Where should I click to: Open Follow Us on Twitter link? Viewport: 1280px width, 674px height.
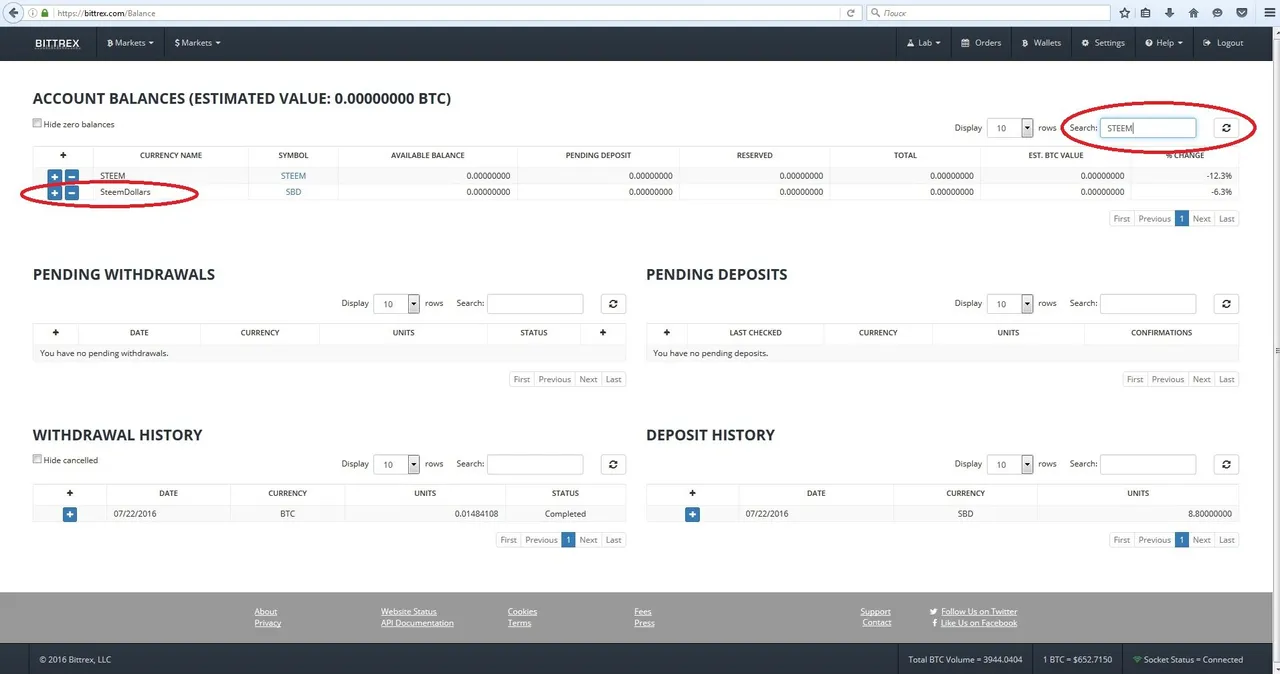pos(979,612)
